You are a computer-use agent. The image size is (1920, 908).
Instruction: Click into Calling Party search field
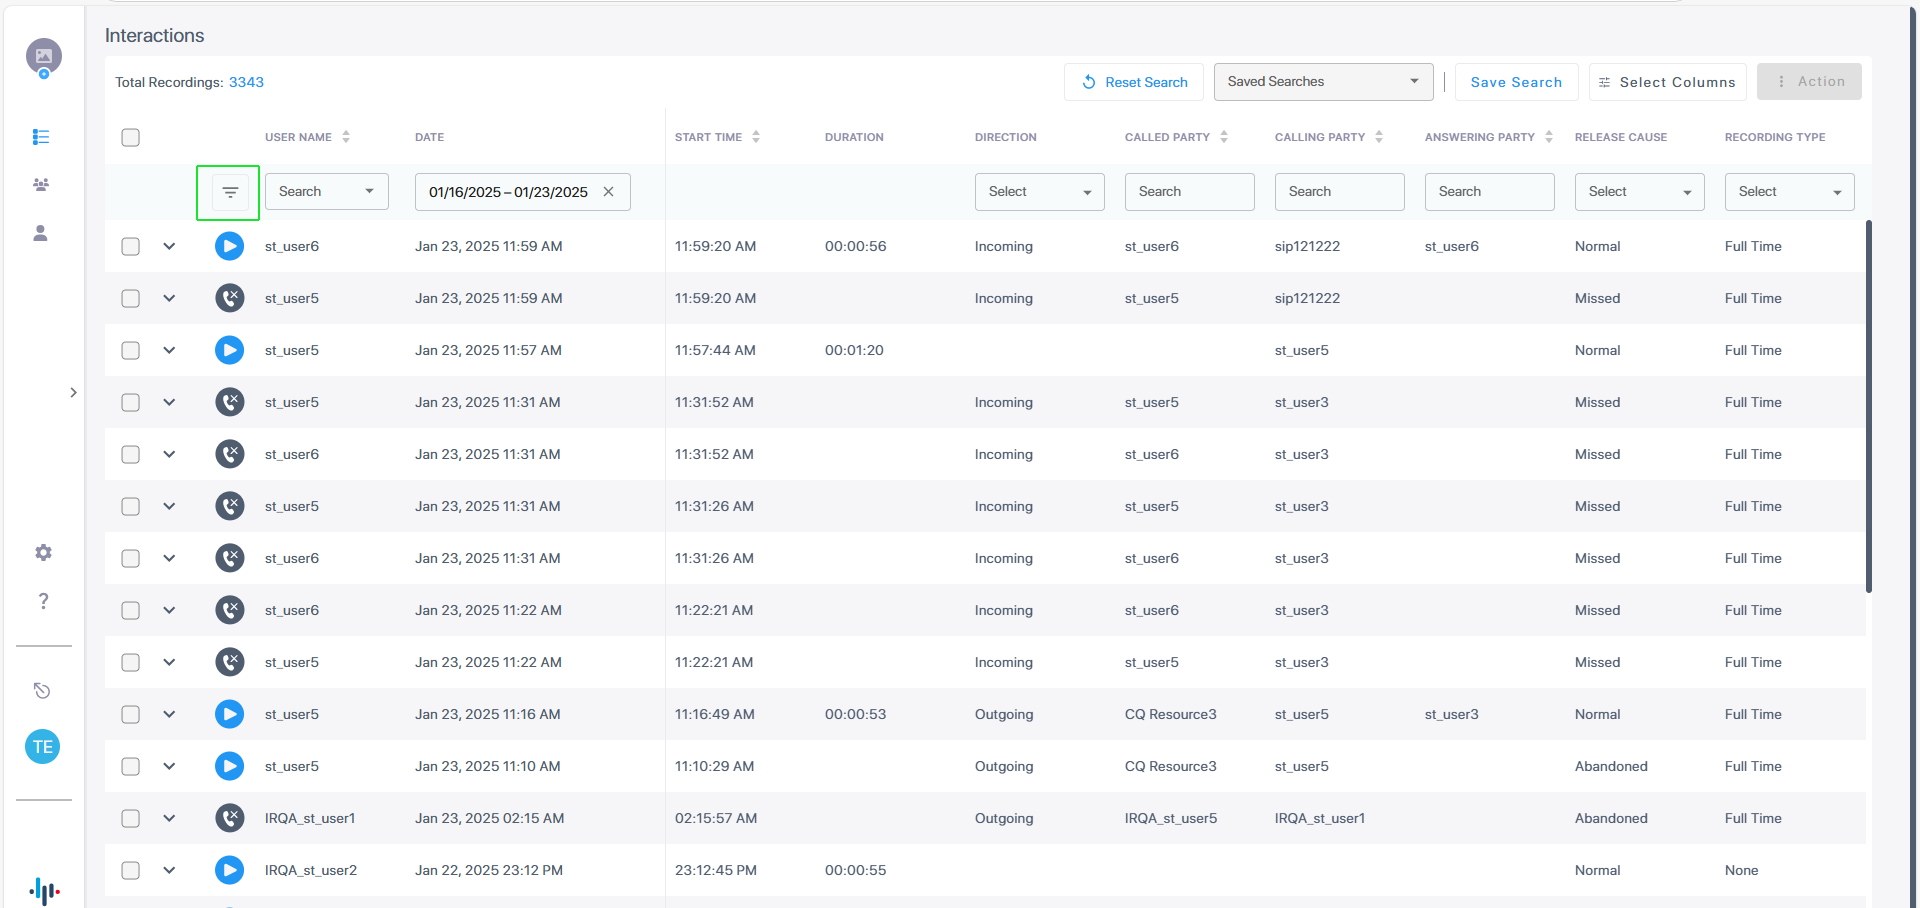click(x=1340, y=192)
